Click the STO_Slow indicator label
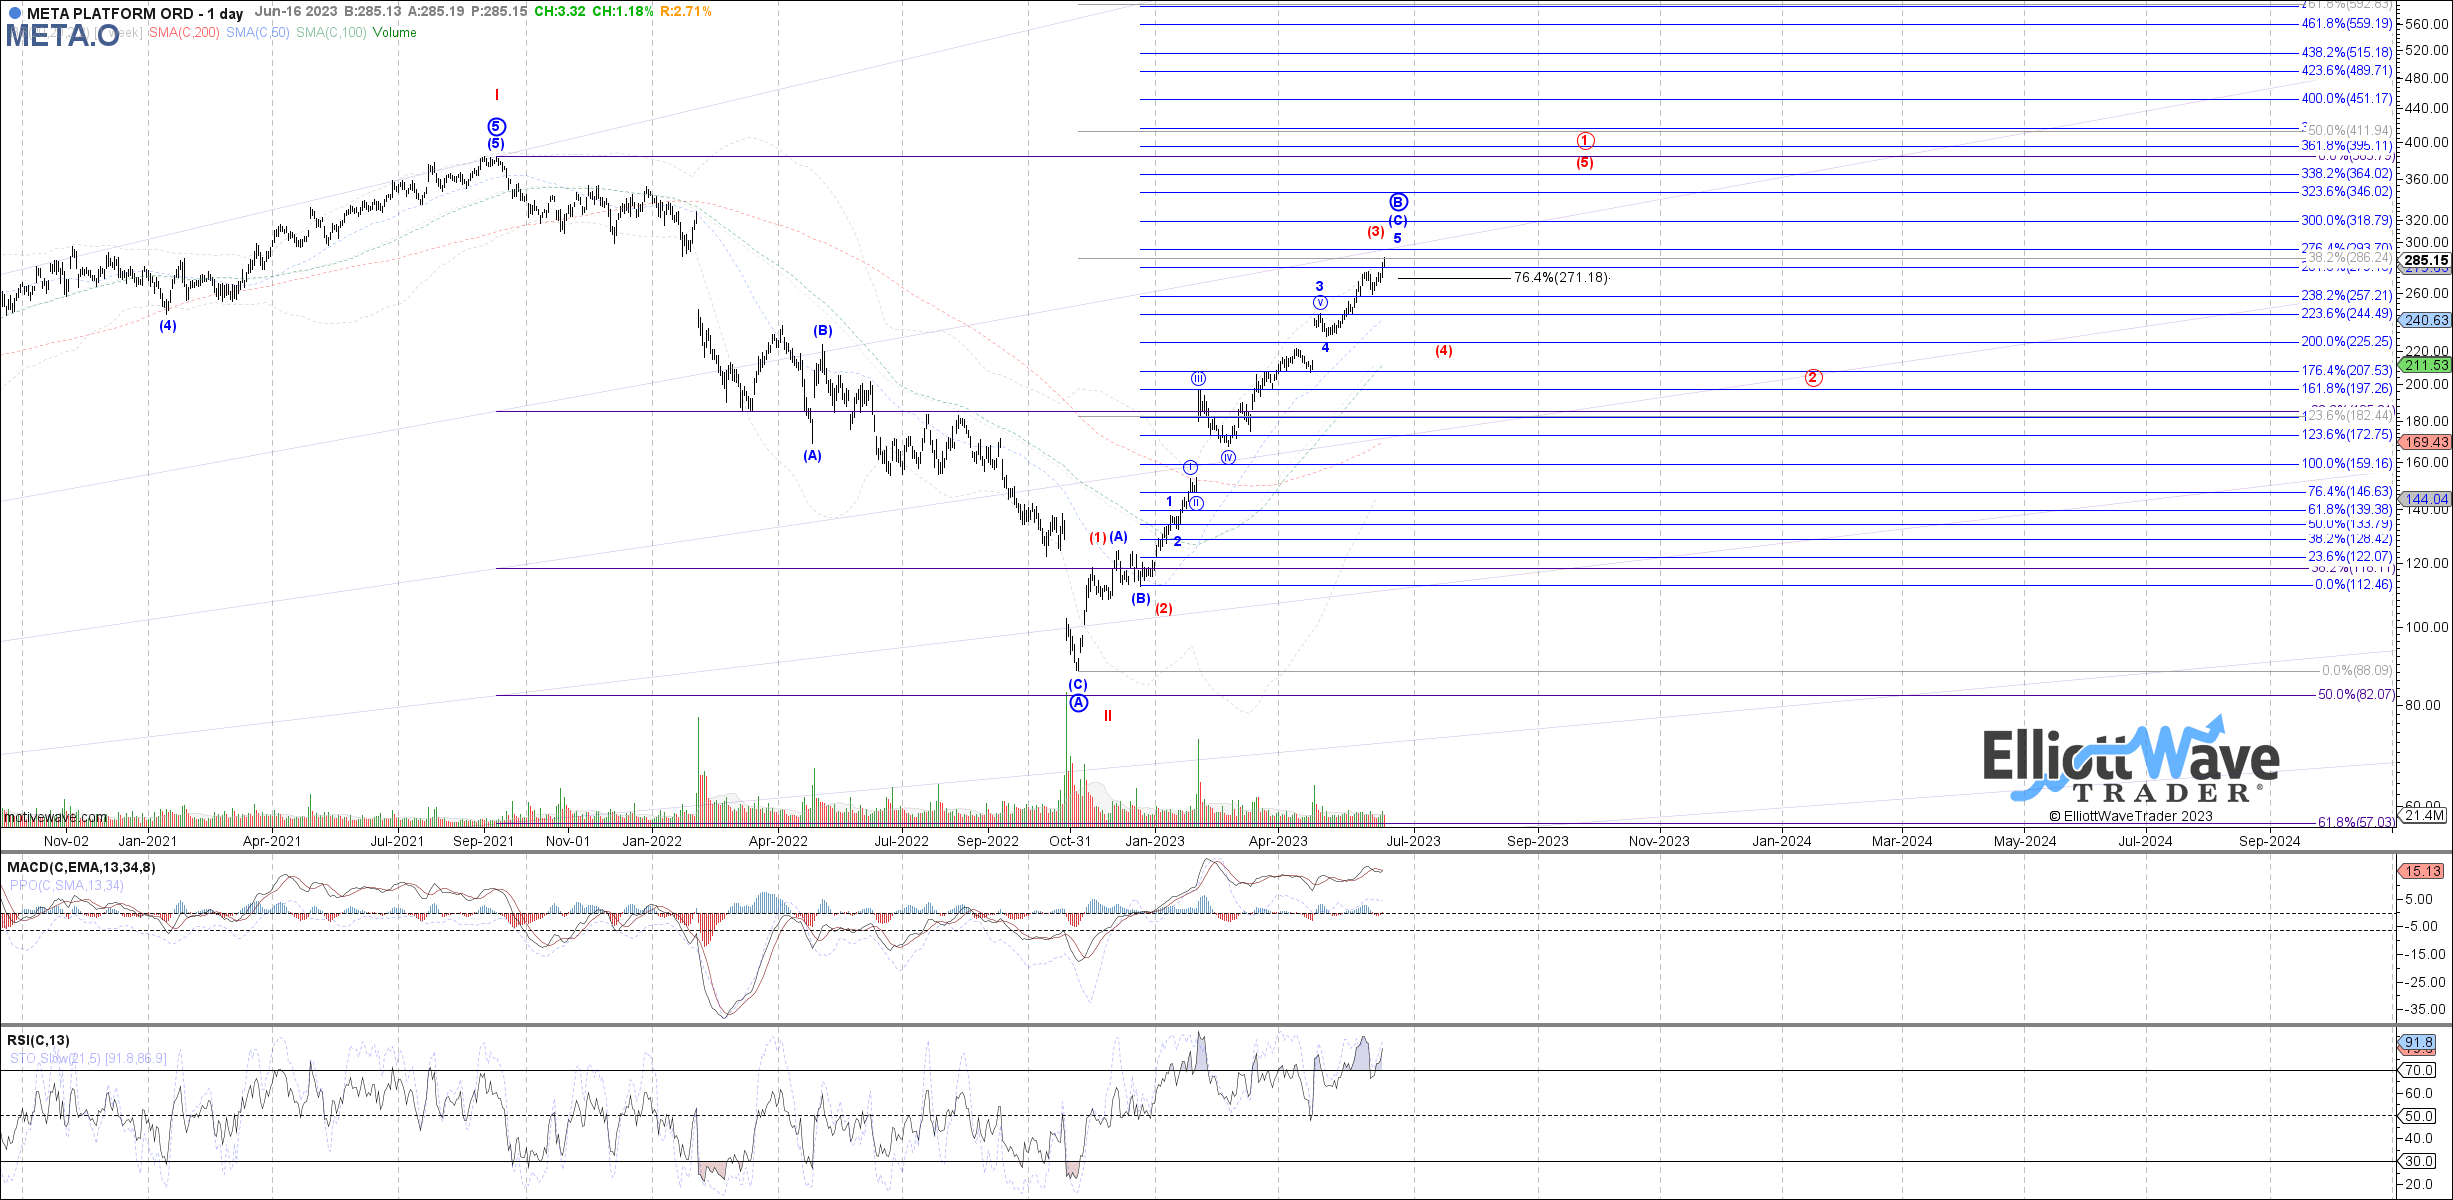The height and width of the screenshot is (1200, 2453). click(88, 1058)
